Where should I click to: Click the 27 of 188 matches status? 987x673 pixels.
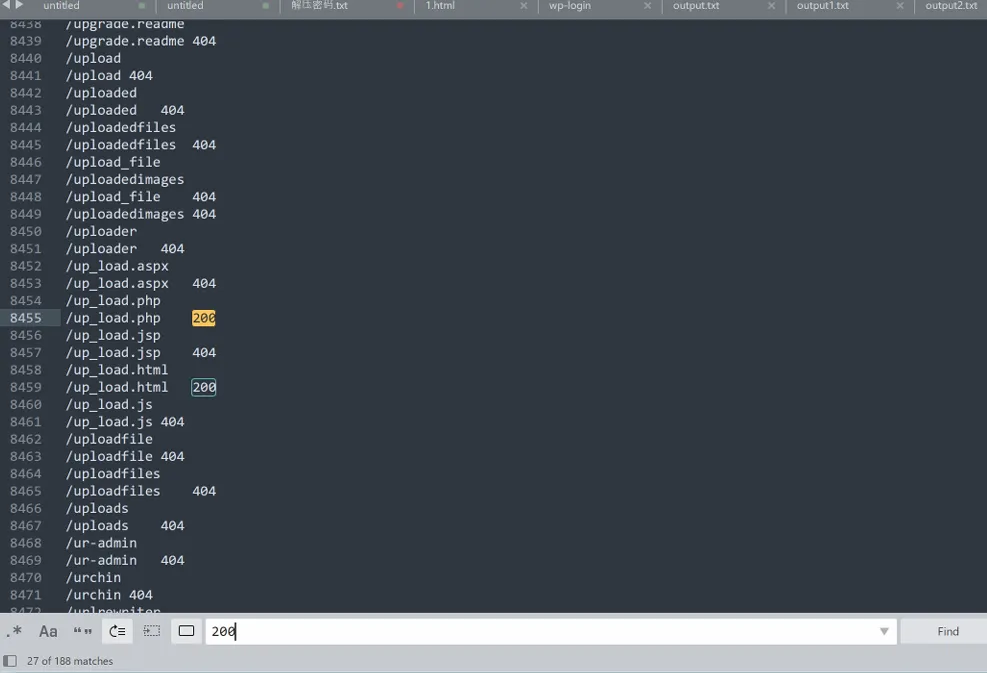pos(70,661)
